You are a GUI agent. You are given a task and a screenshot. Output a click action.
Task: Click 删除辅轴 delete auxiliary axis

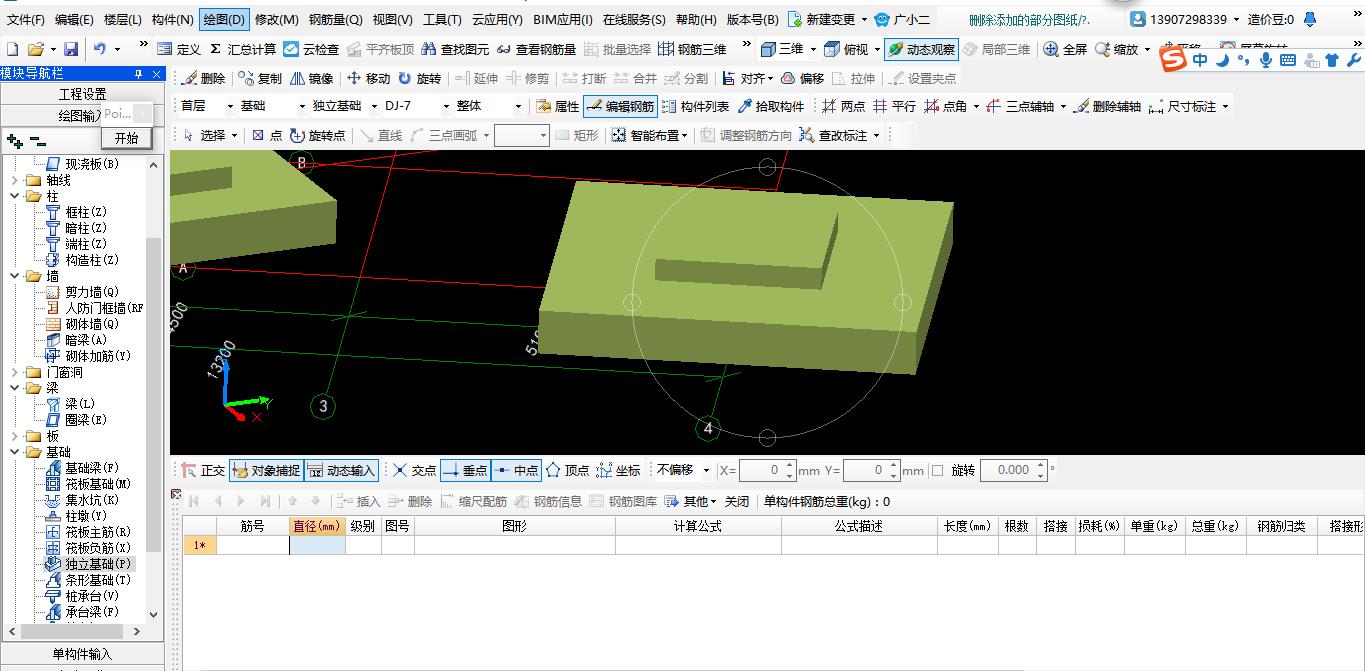click(x=1106, y=106)
